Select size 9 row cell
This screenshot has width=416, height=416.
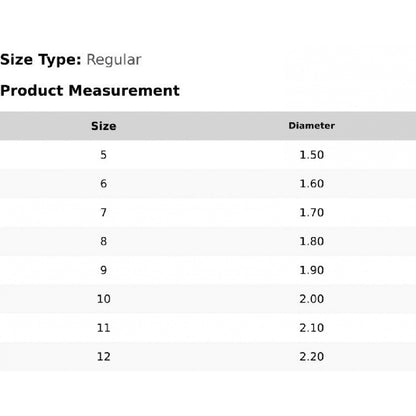point(104,270)
